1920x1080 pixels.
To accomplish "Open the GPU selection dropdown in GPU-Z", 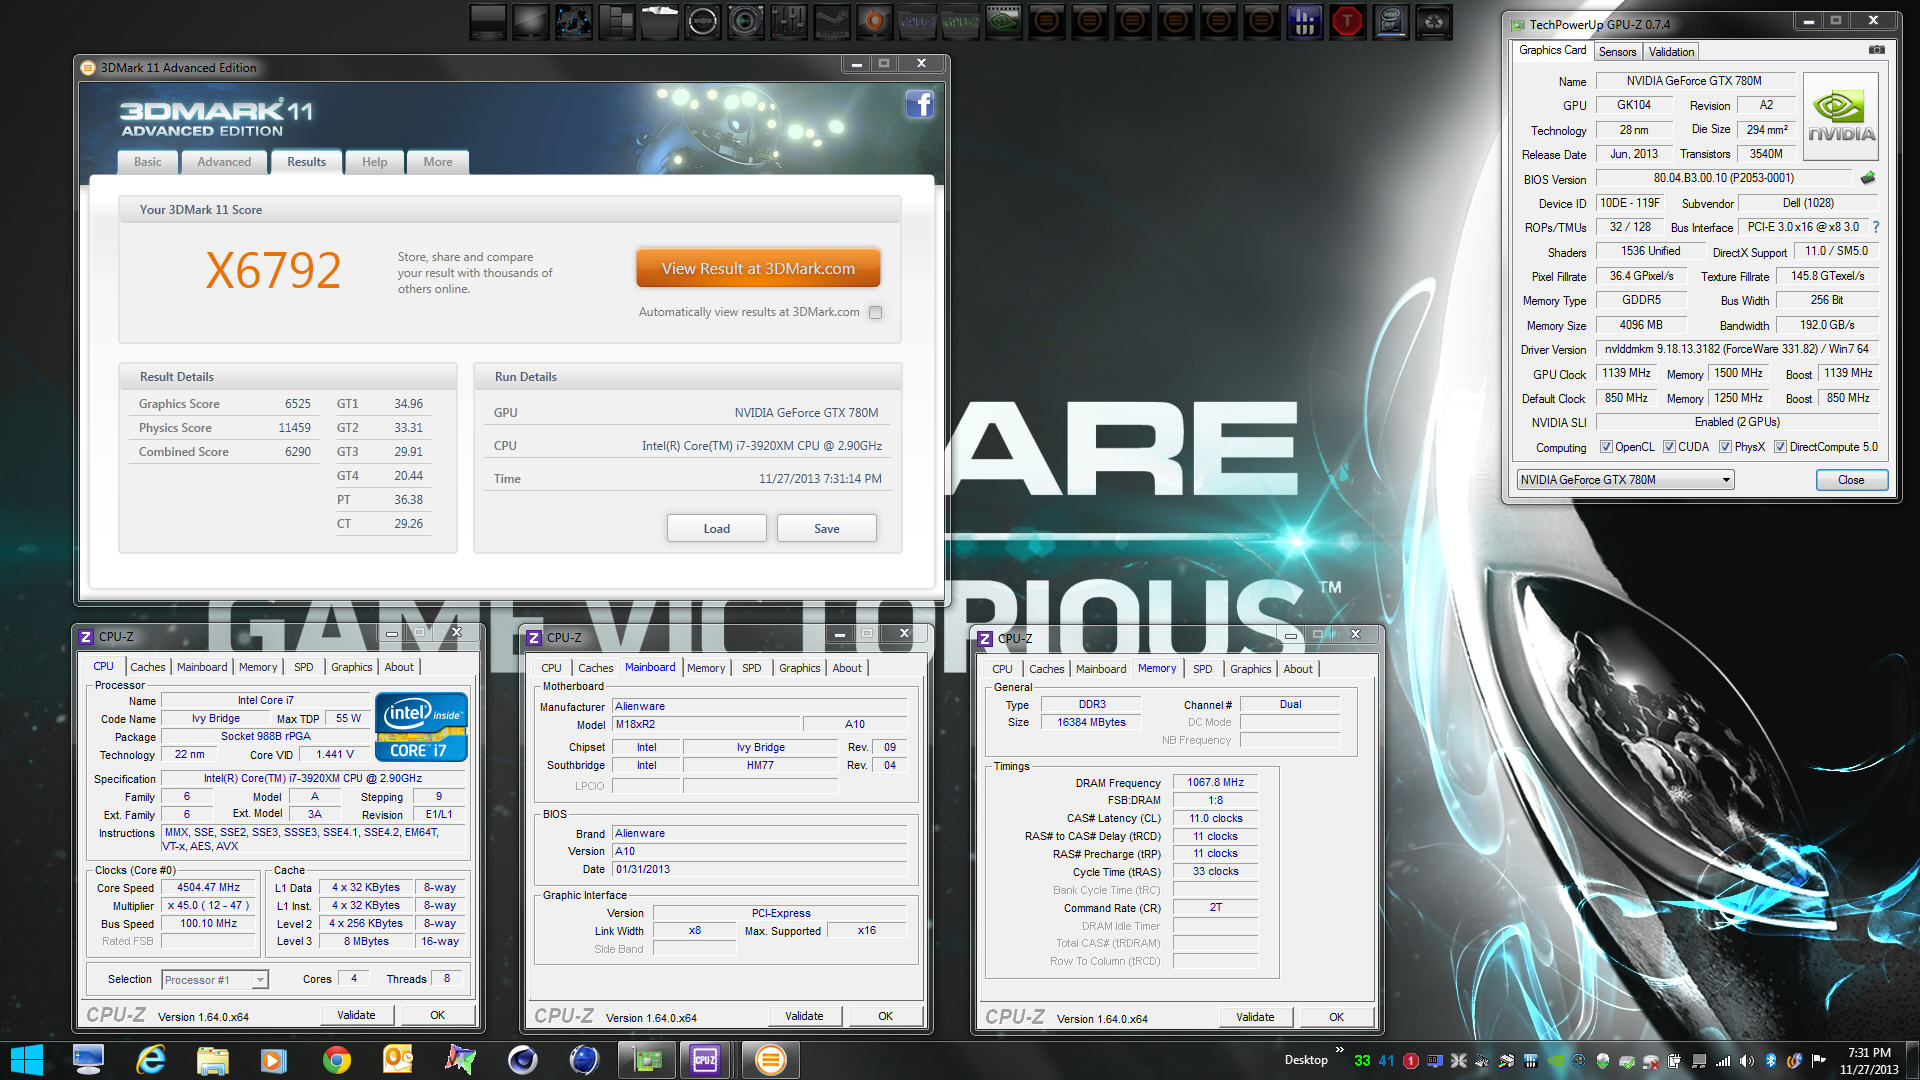I will (1725, 480).
